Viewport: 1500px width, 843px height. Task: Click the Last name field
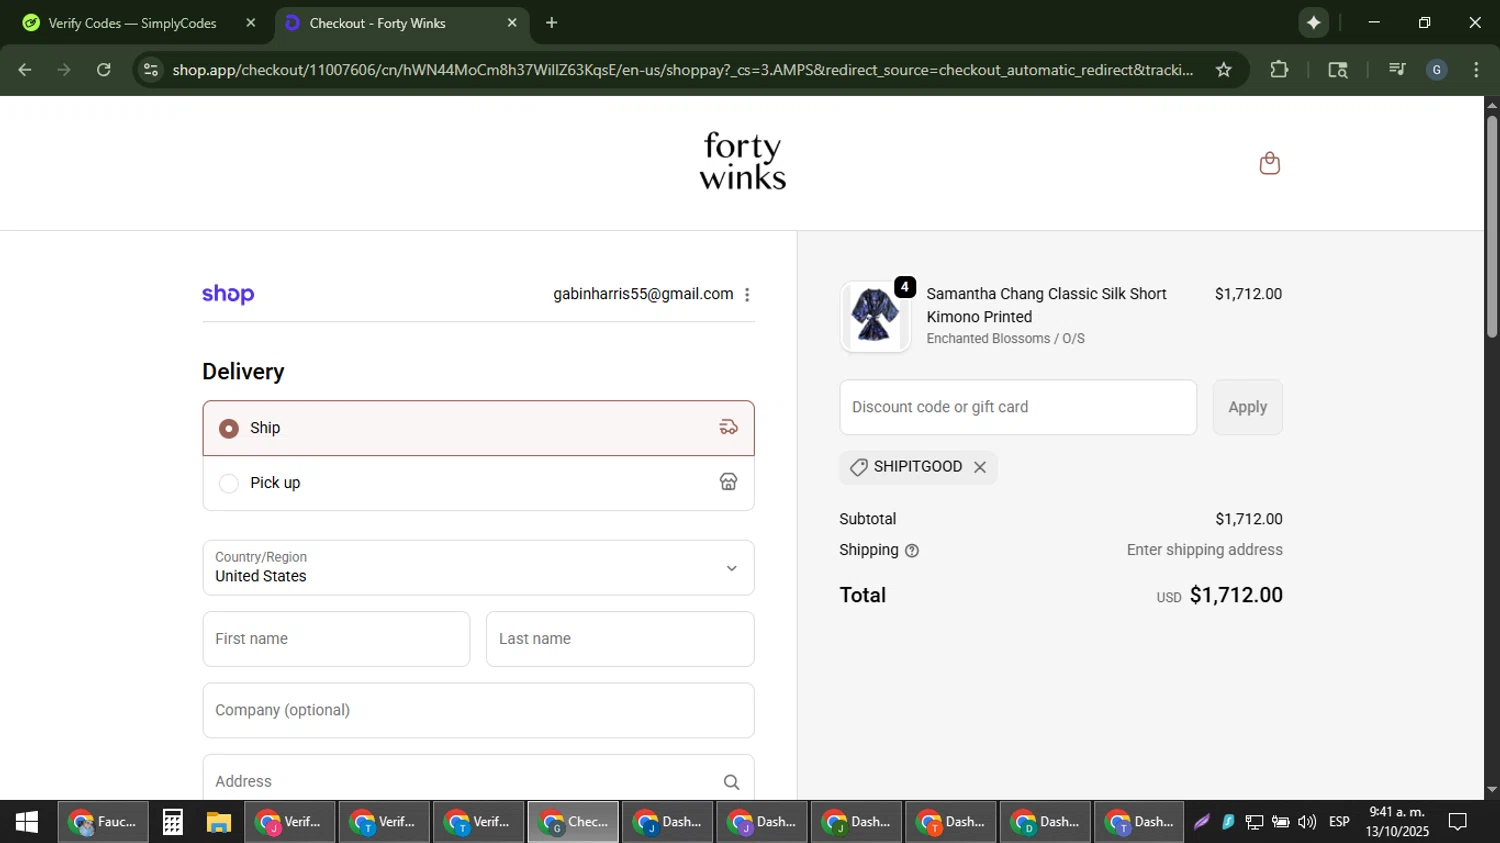620,639
